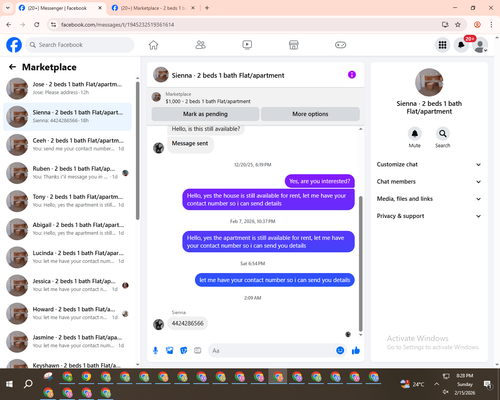This screenshot has height=400, width=500.
Task: Open Windows taskbar search
Action: click(28, 384)
